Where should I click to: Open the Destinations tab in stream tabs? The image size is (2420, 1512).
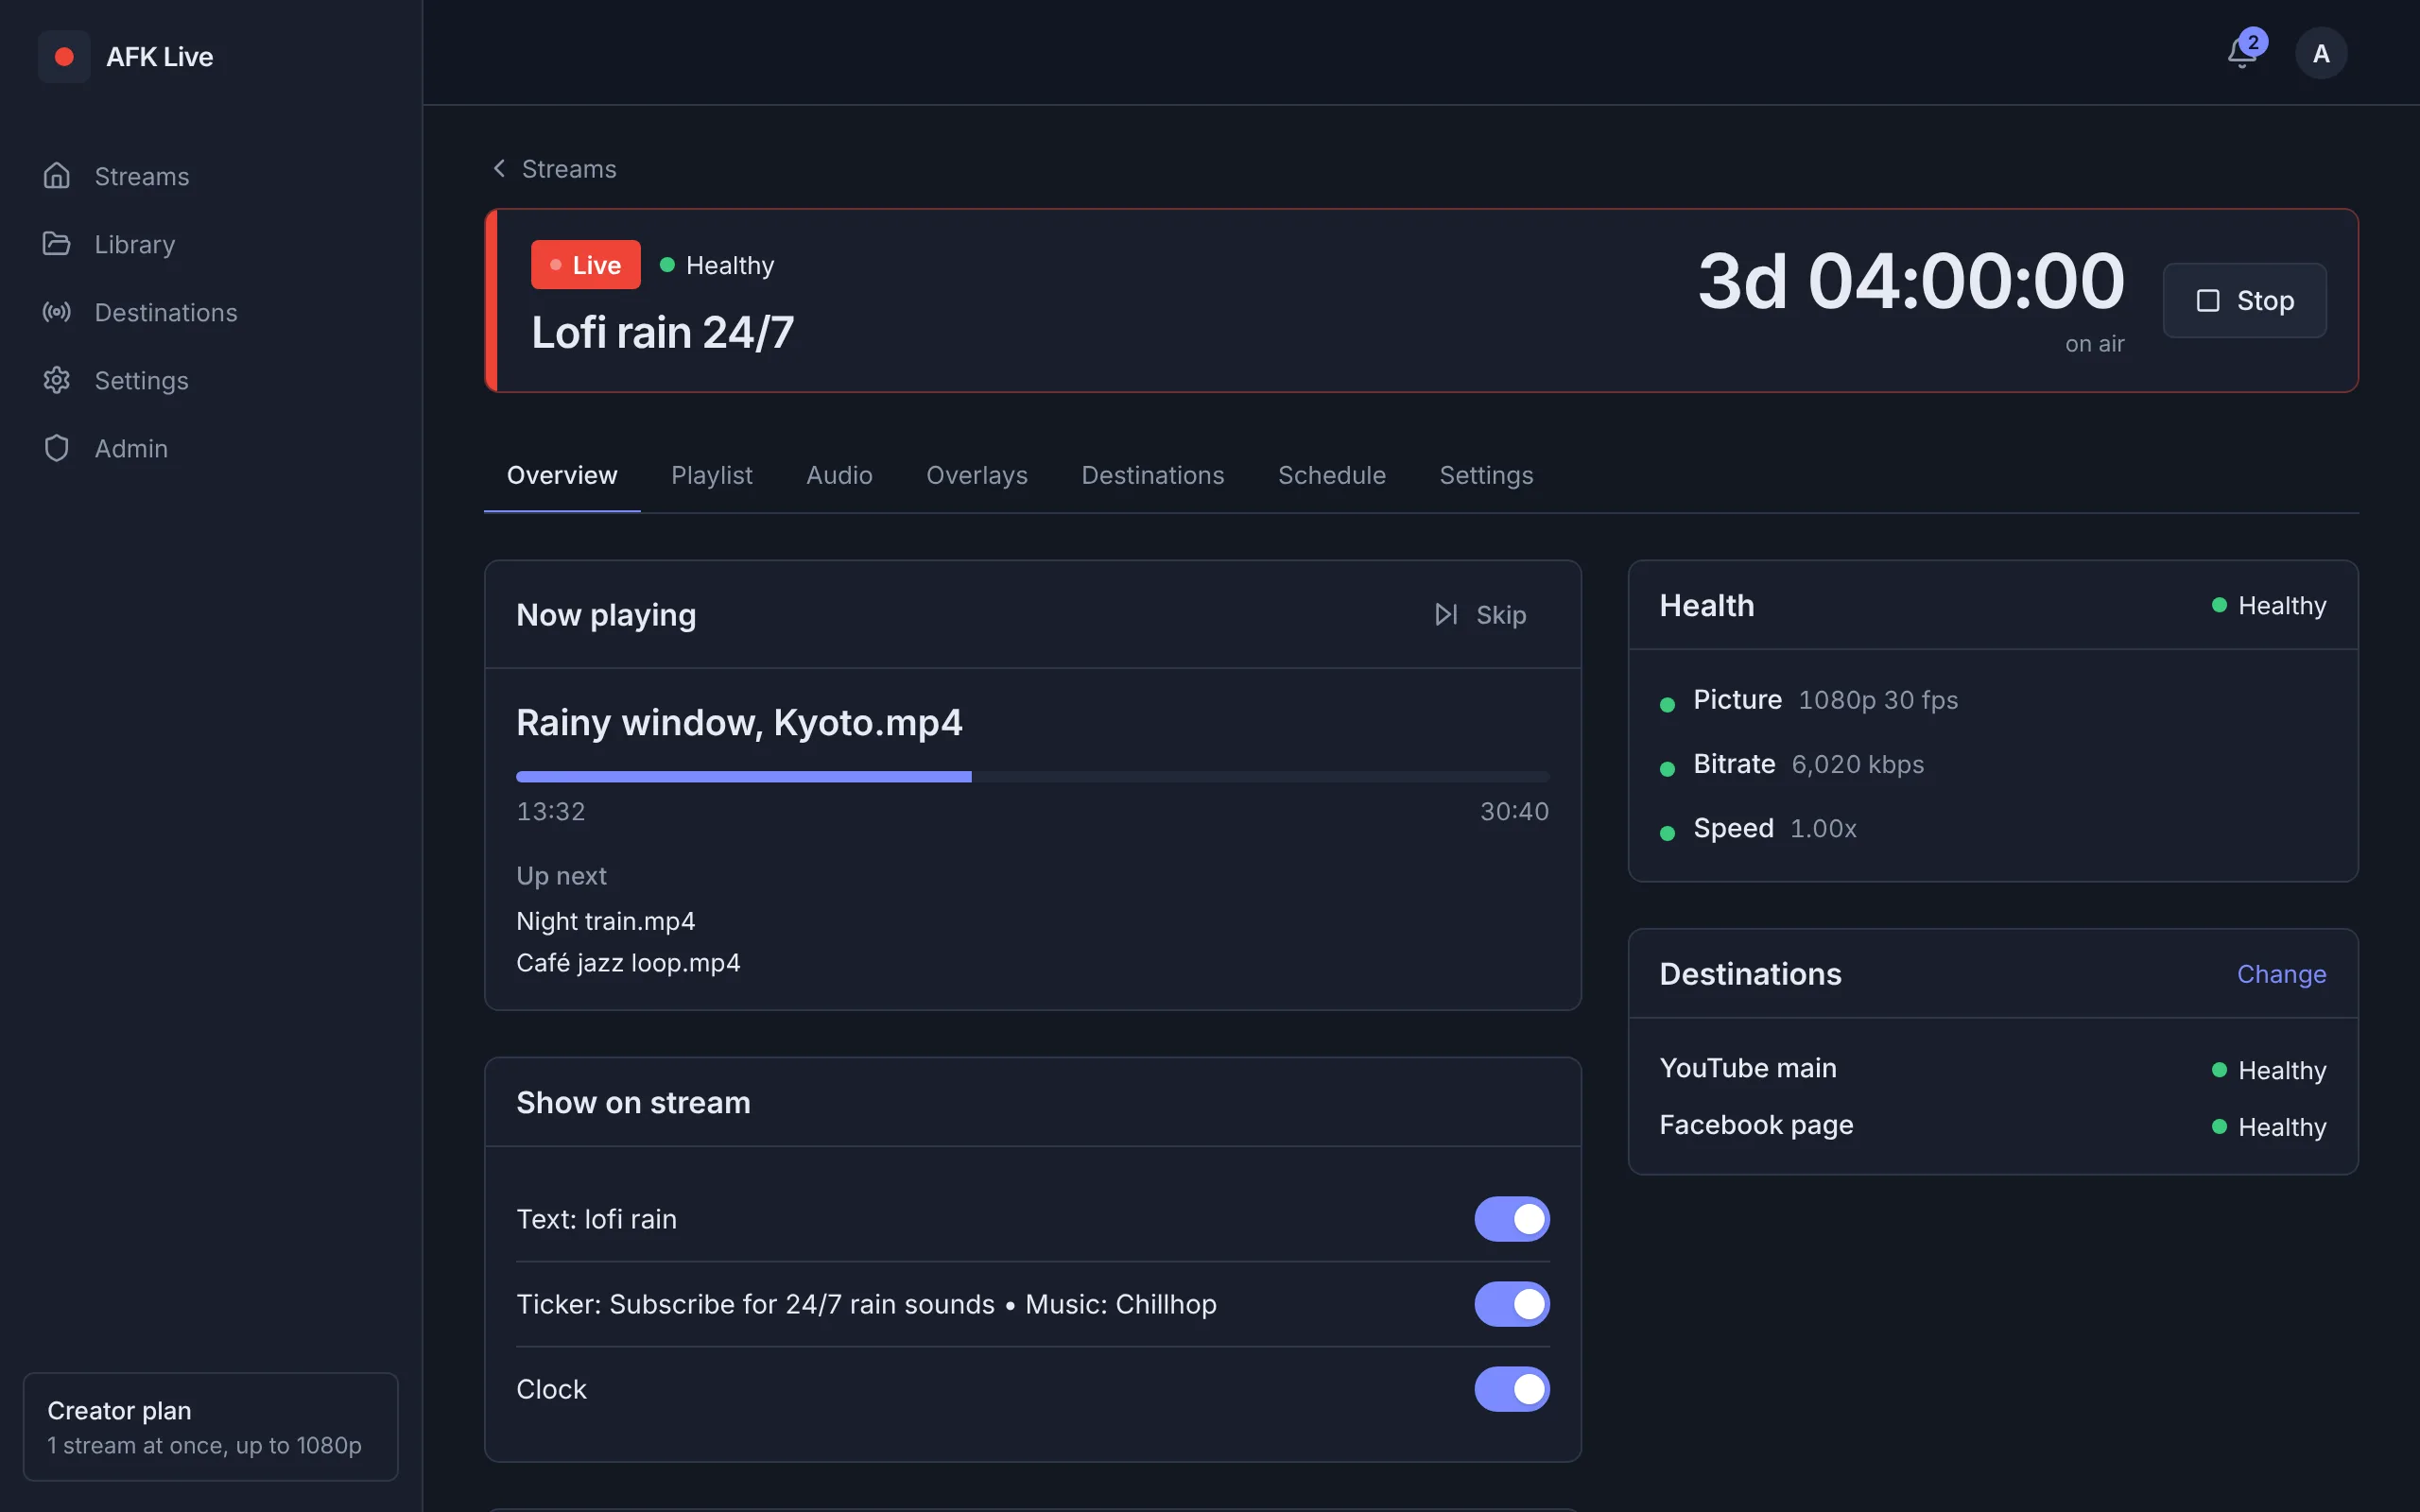tap(1152, 475)
